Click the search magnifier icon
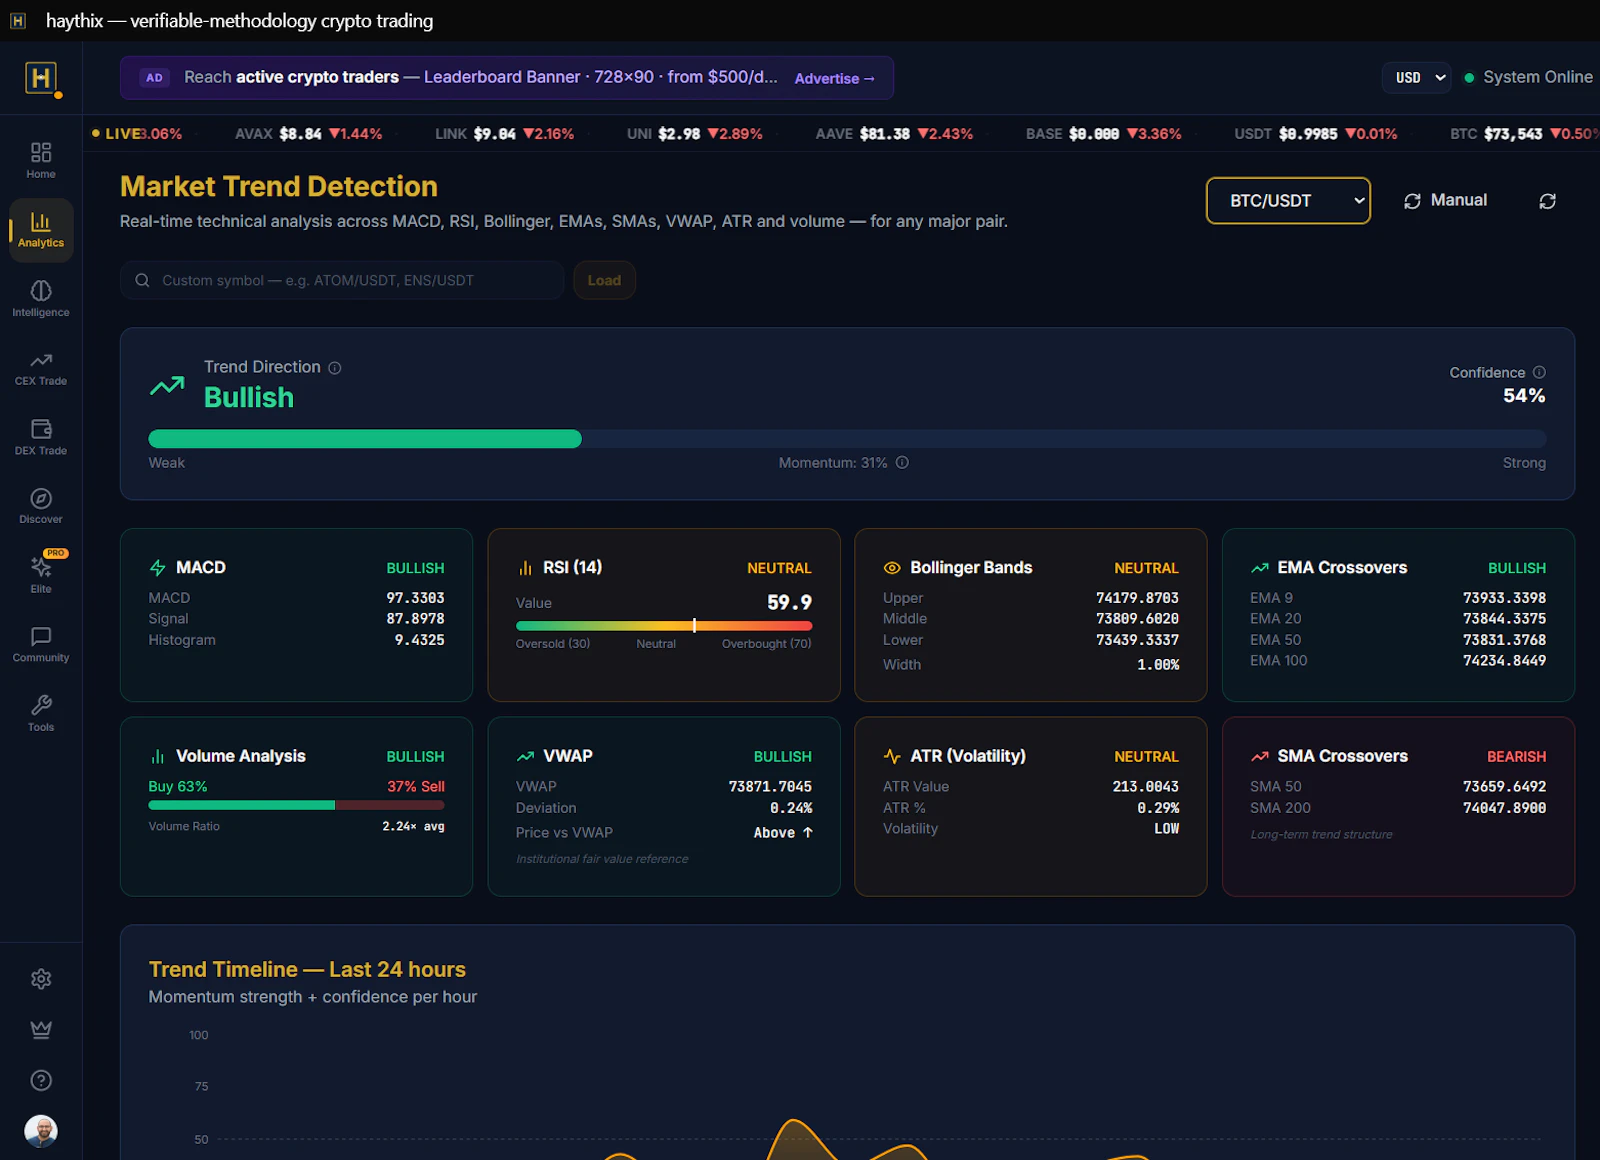This screenshot has width=1600, height=1160. coord(142,280)
